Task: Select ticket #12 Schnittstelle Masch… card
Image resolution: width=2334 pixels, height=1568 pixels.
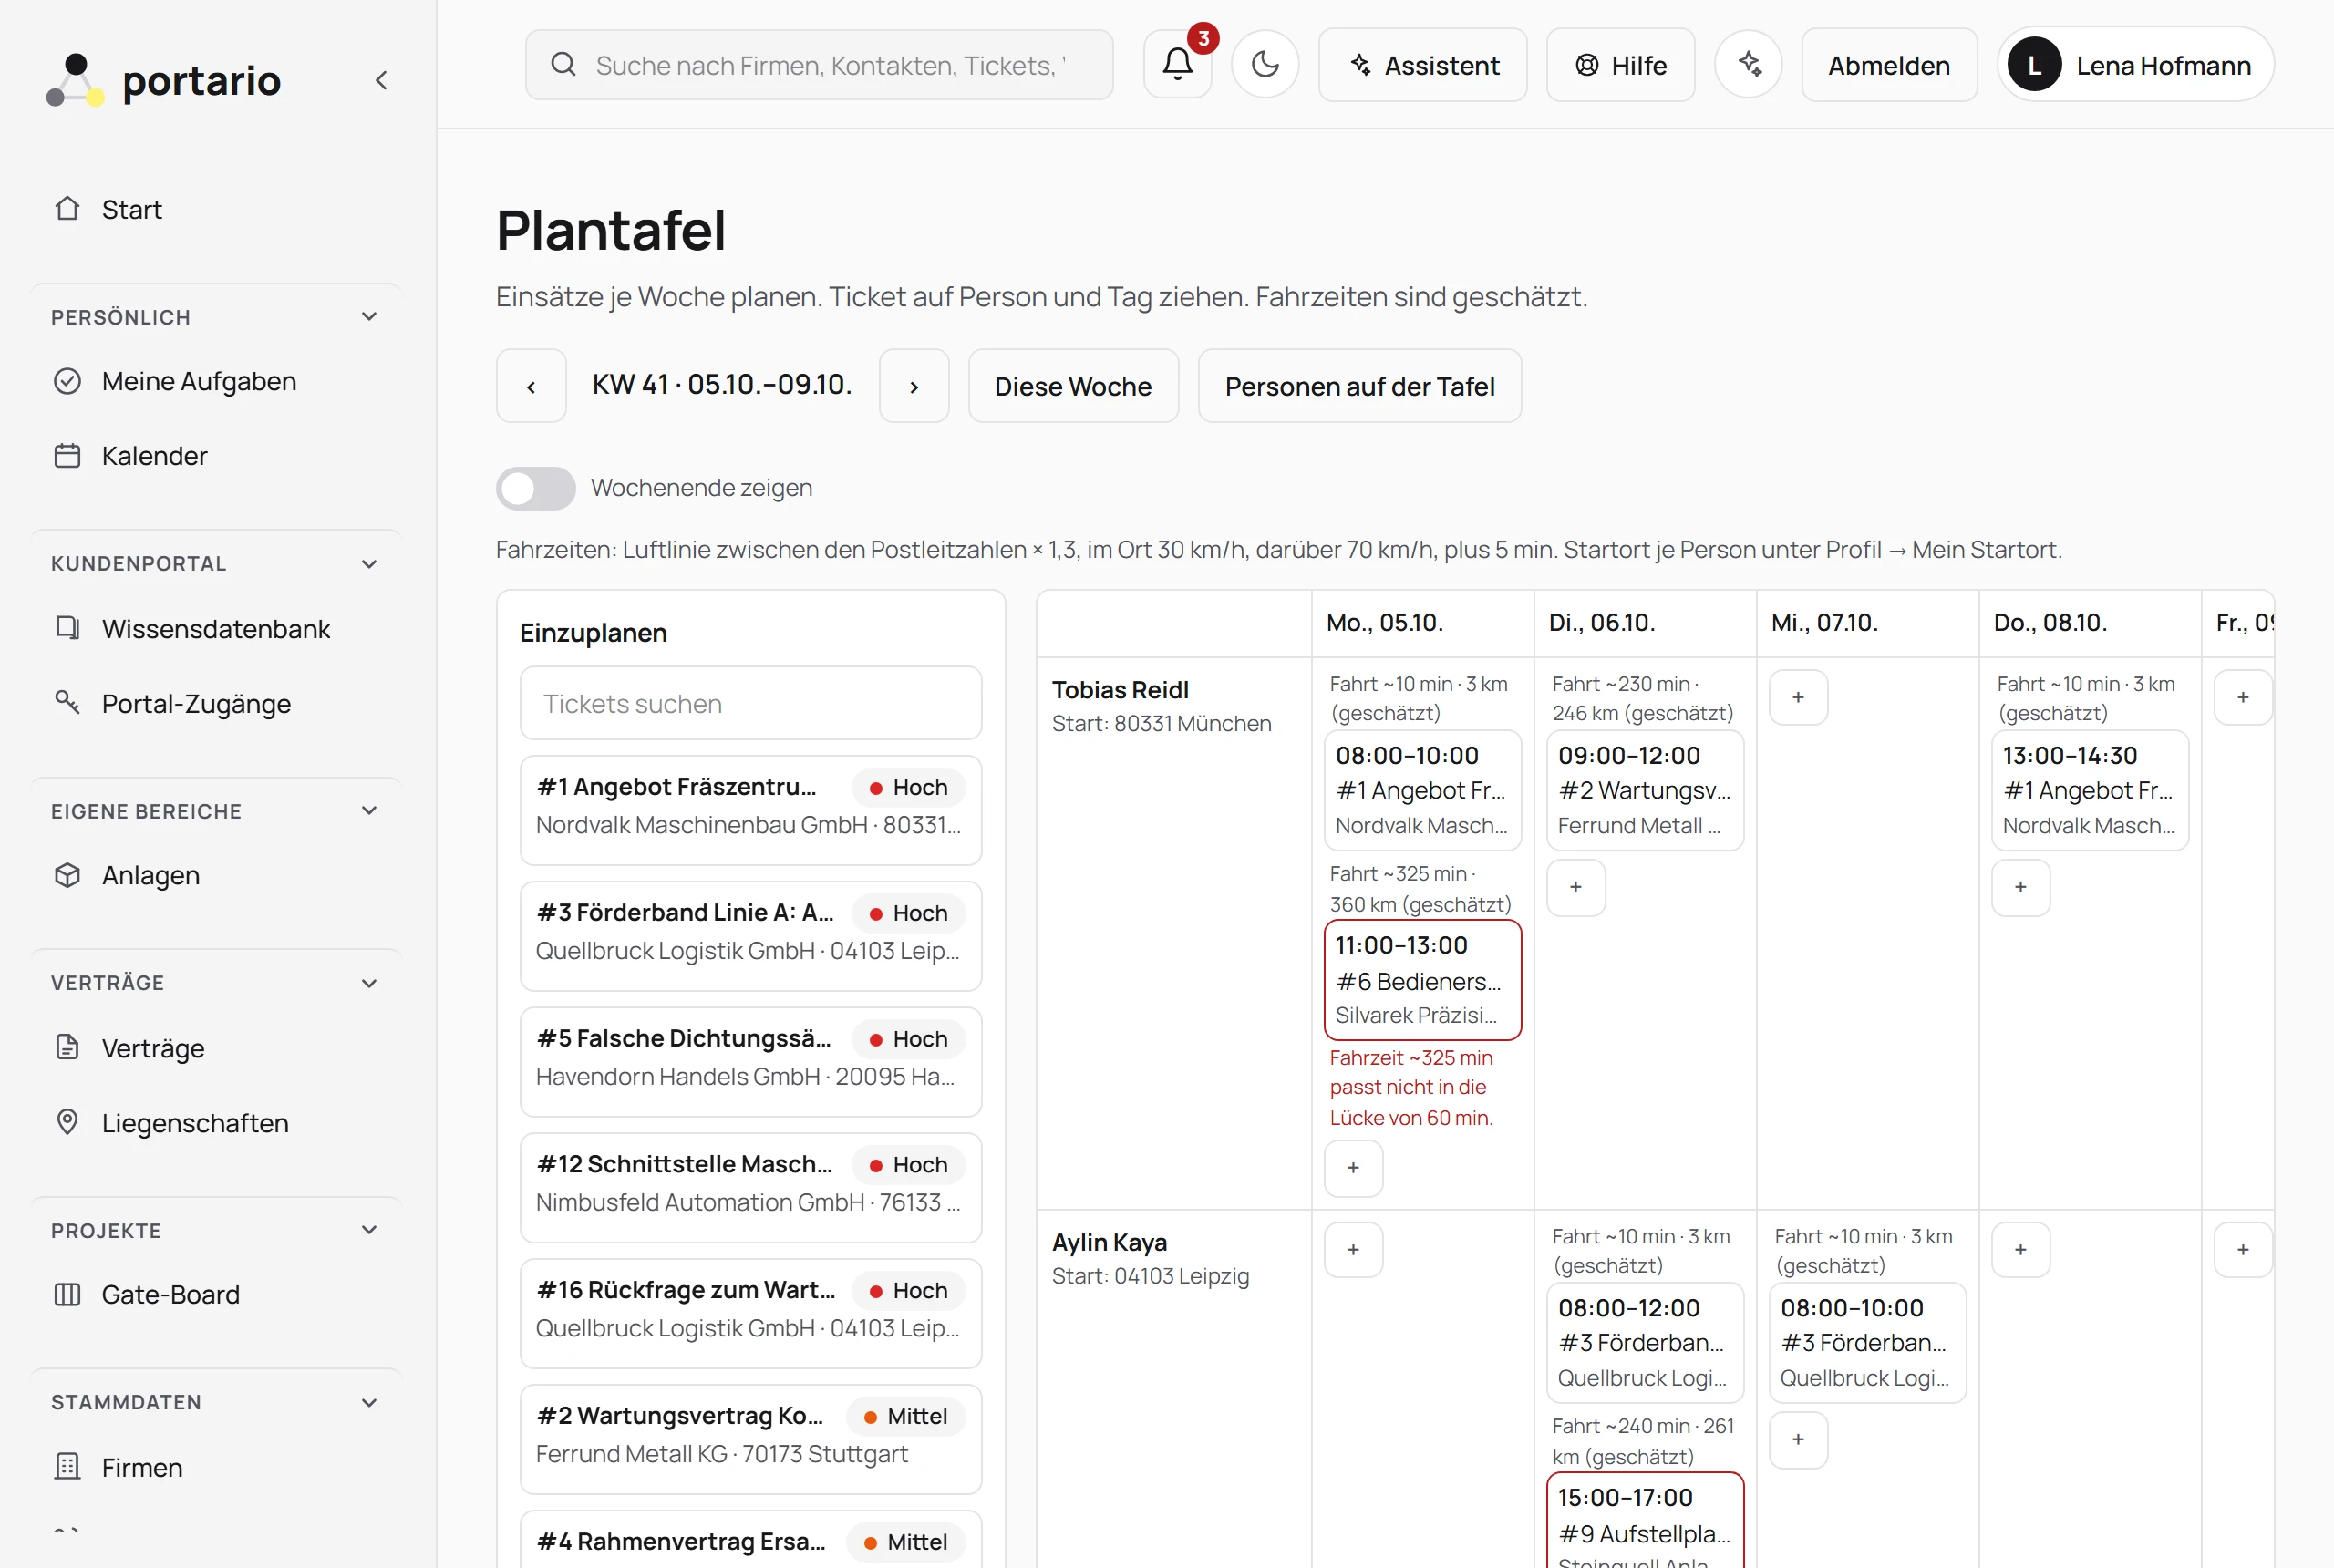Action: coord(751,1188)
